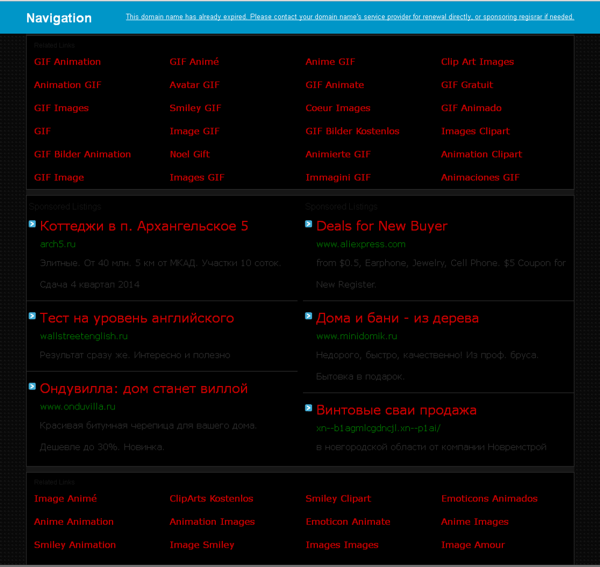The width and height of the screenshot is (600, 567).
Task: Open GIF Animate link
Action: click(335, 85)
